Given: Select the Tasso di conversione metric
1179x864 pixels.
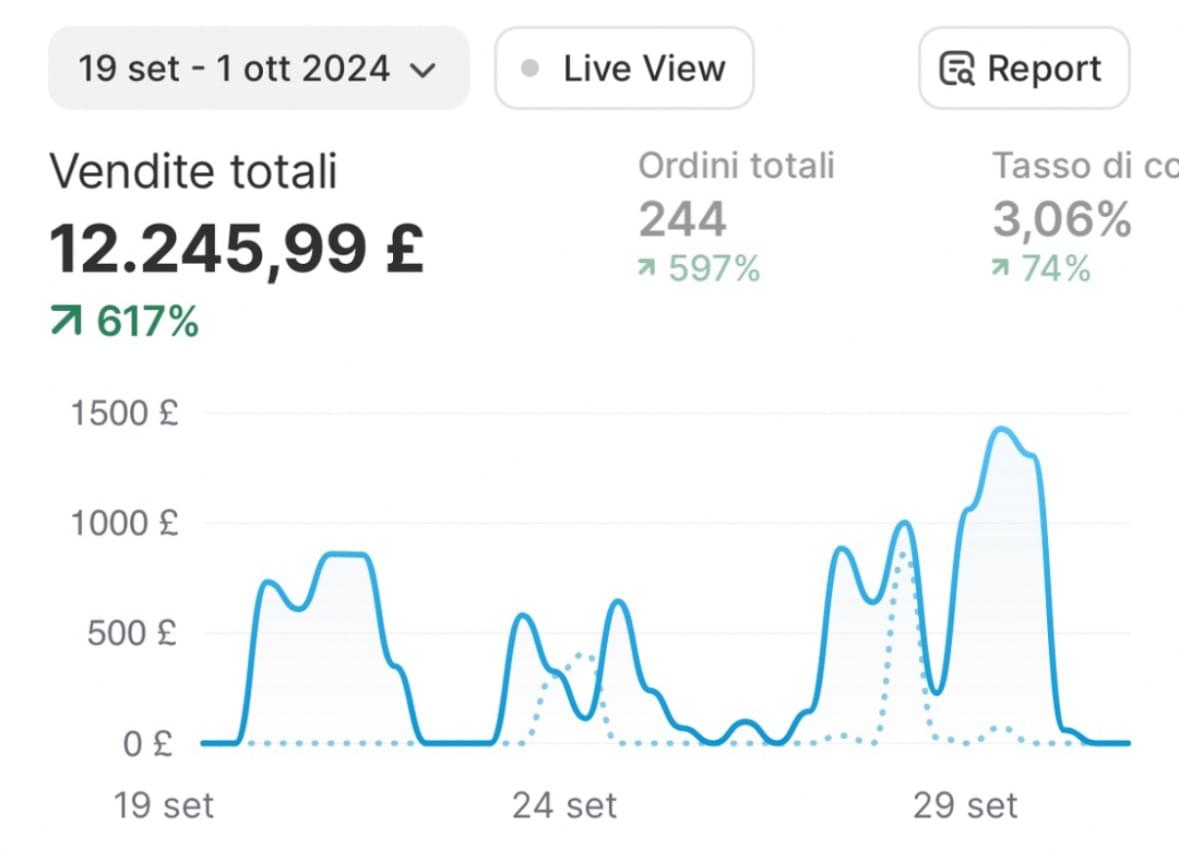Looking at the screenshot, I should tap(1084, 165).
